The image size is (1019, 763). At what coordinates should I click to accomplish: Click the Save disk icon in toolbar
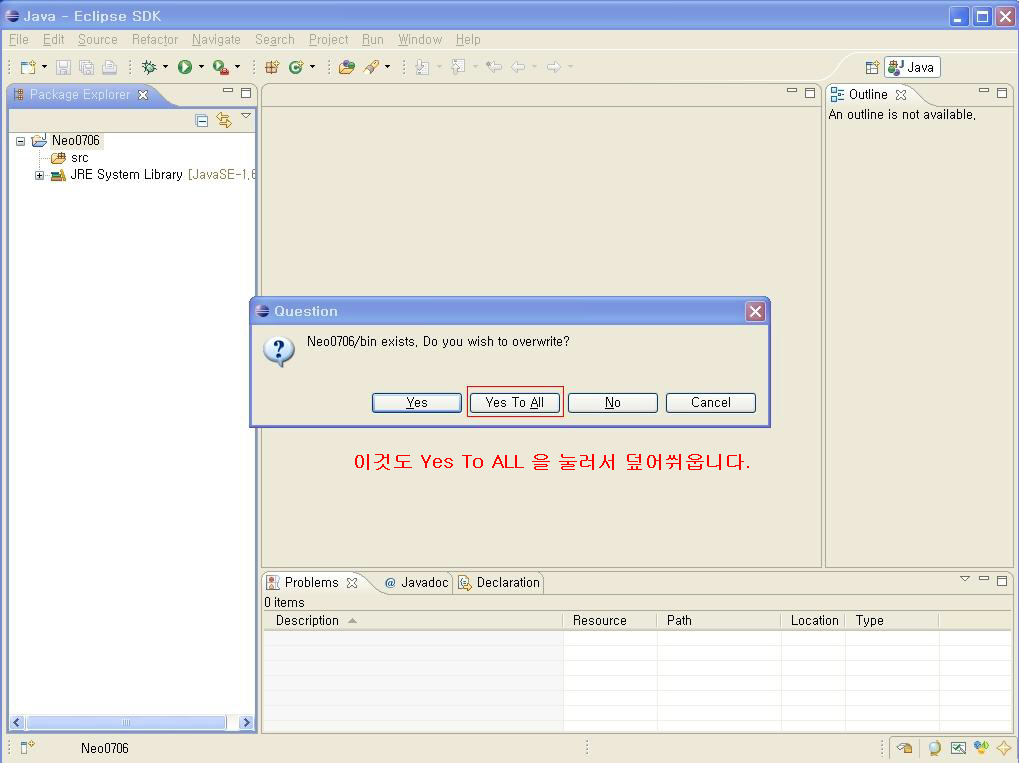coord(63,67)
